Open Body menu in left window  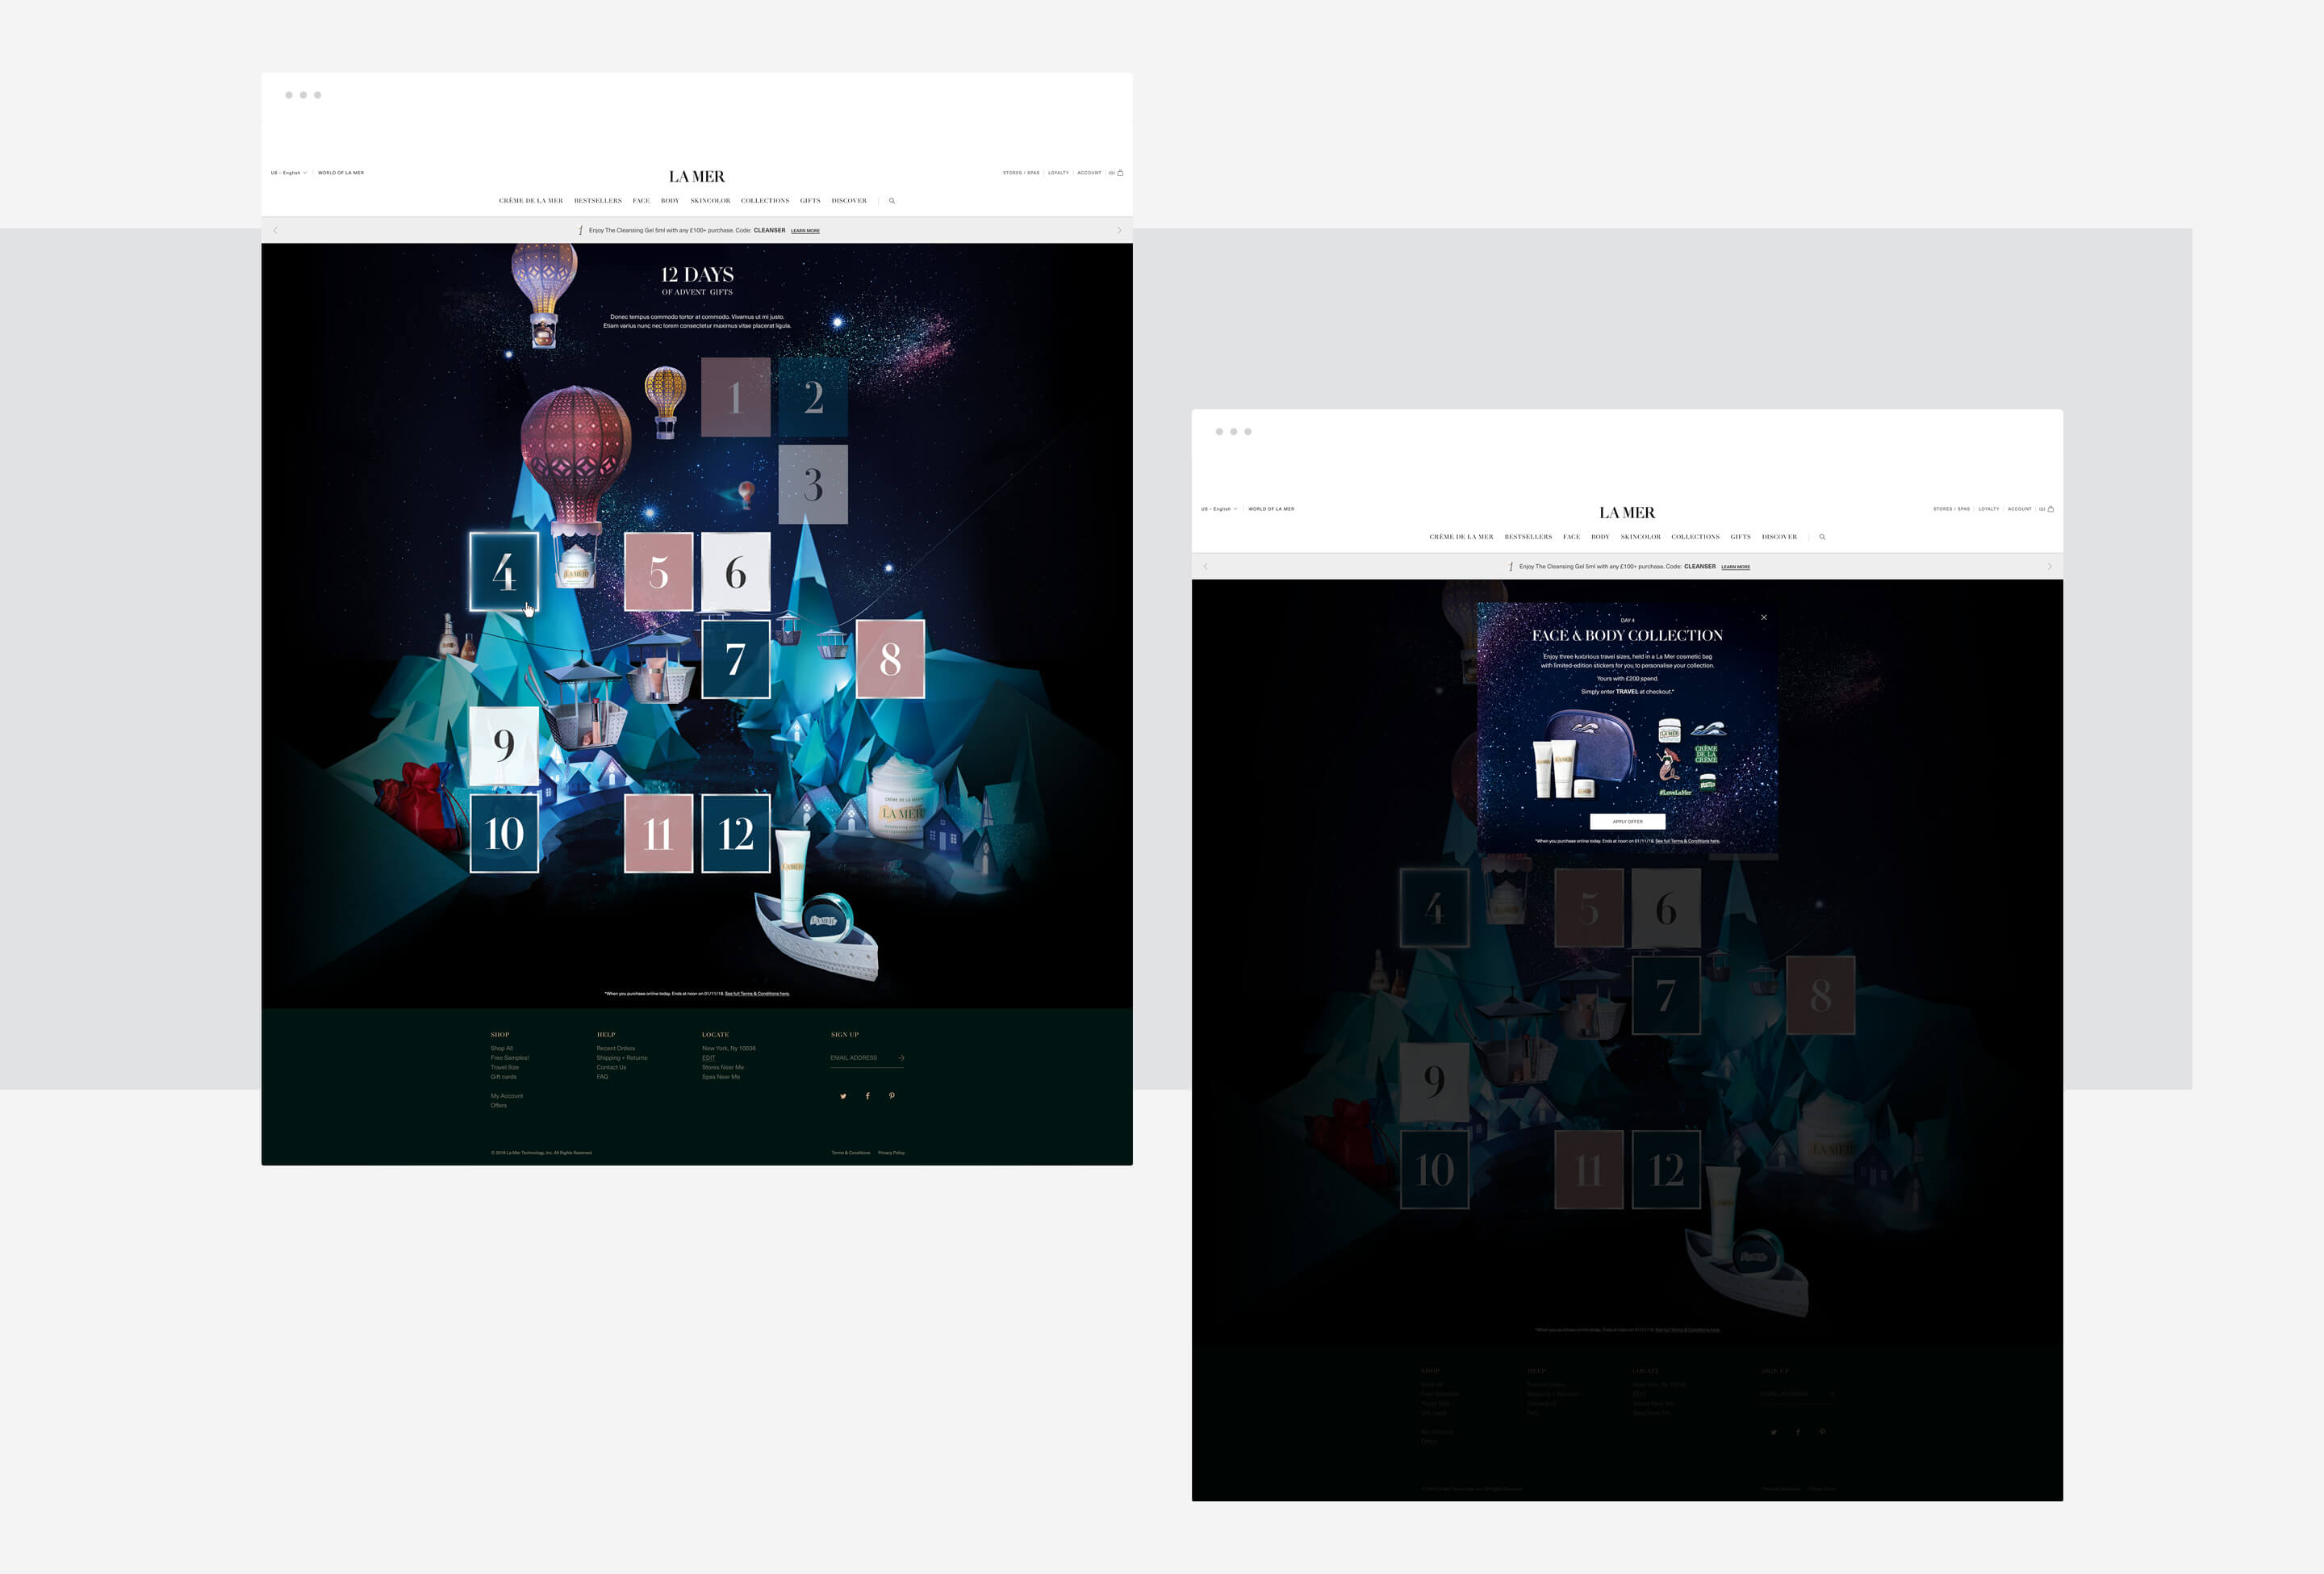click(670, 201)
